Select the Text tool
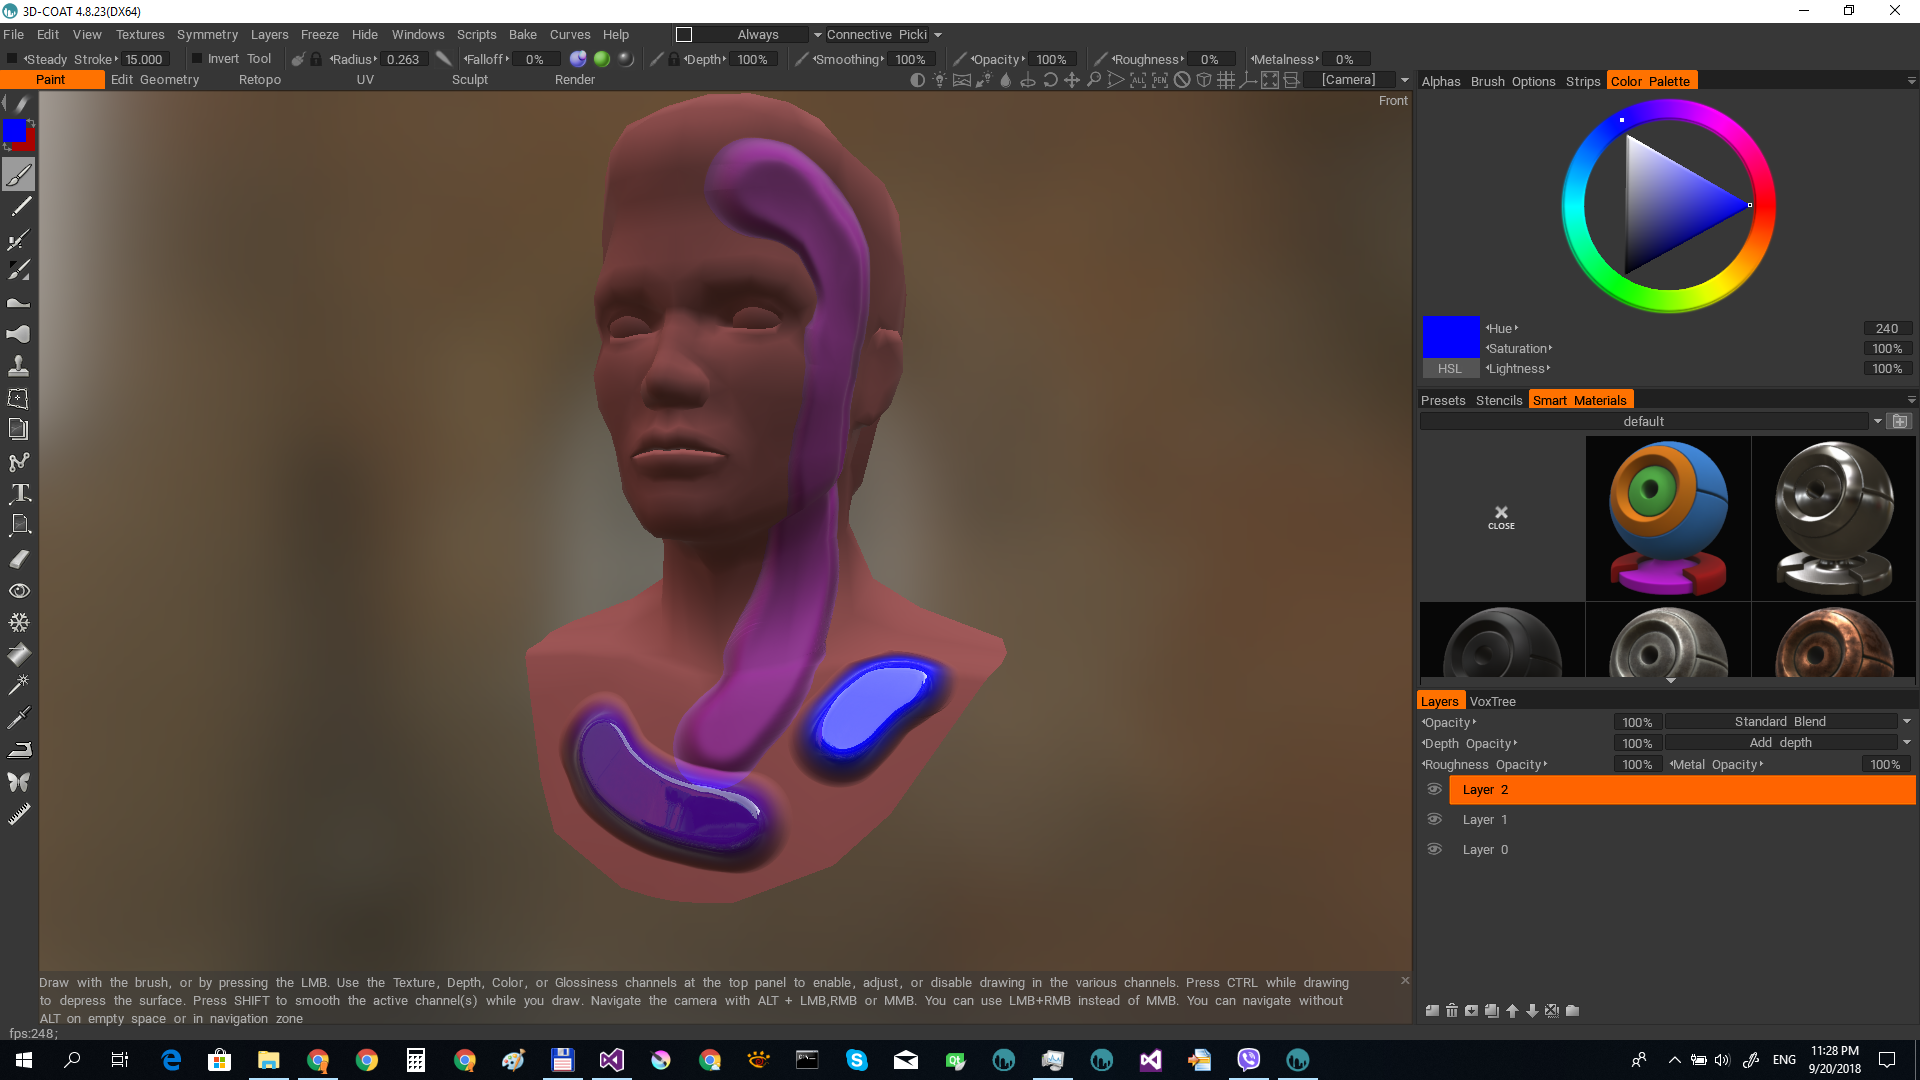 coord(18,493)
